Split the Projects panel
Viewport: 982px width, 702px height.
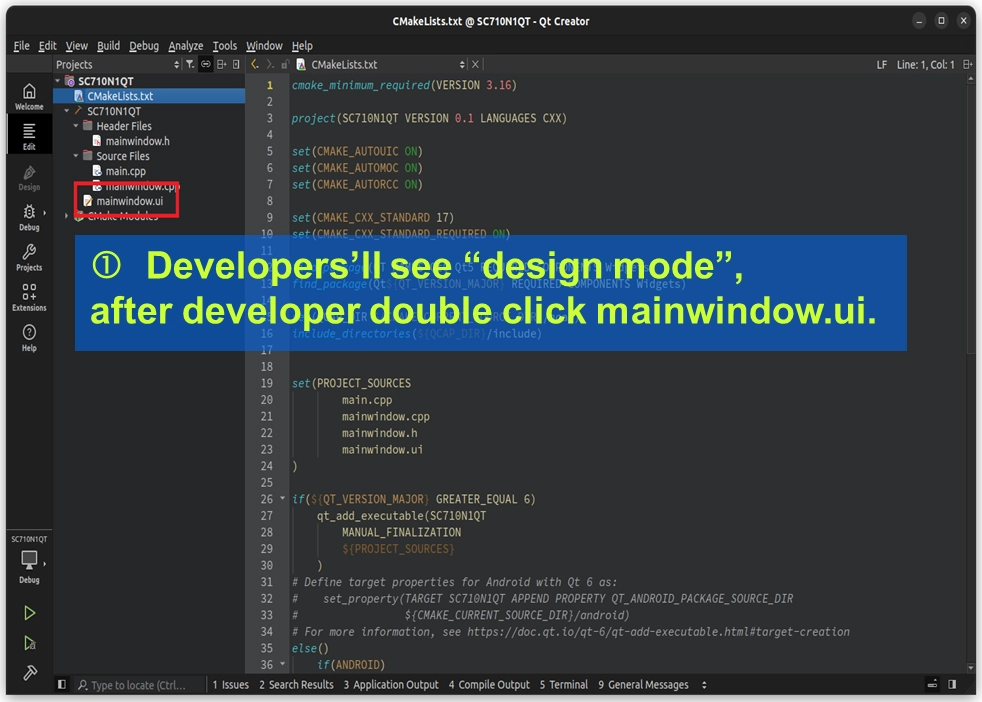point(221,64)
